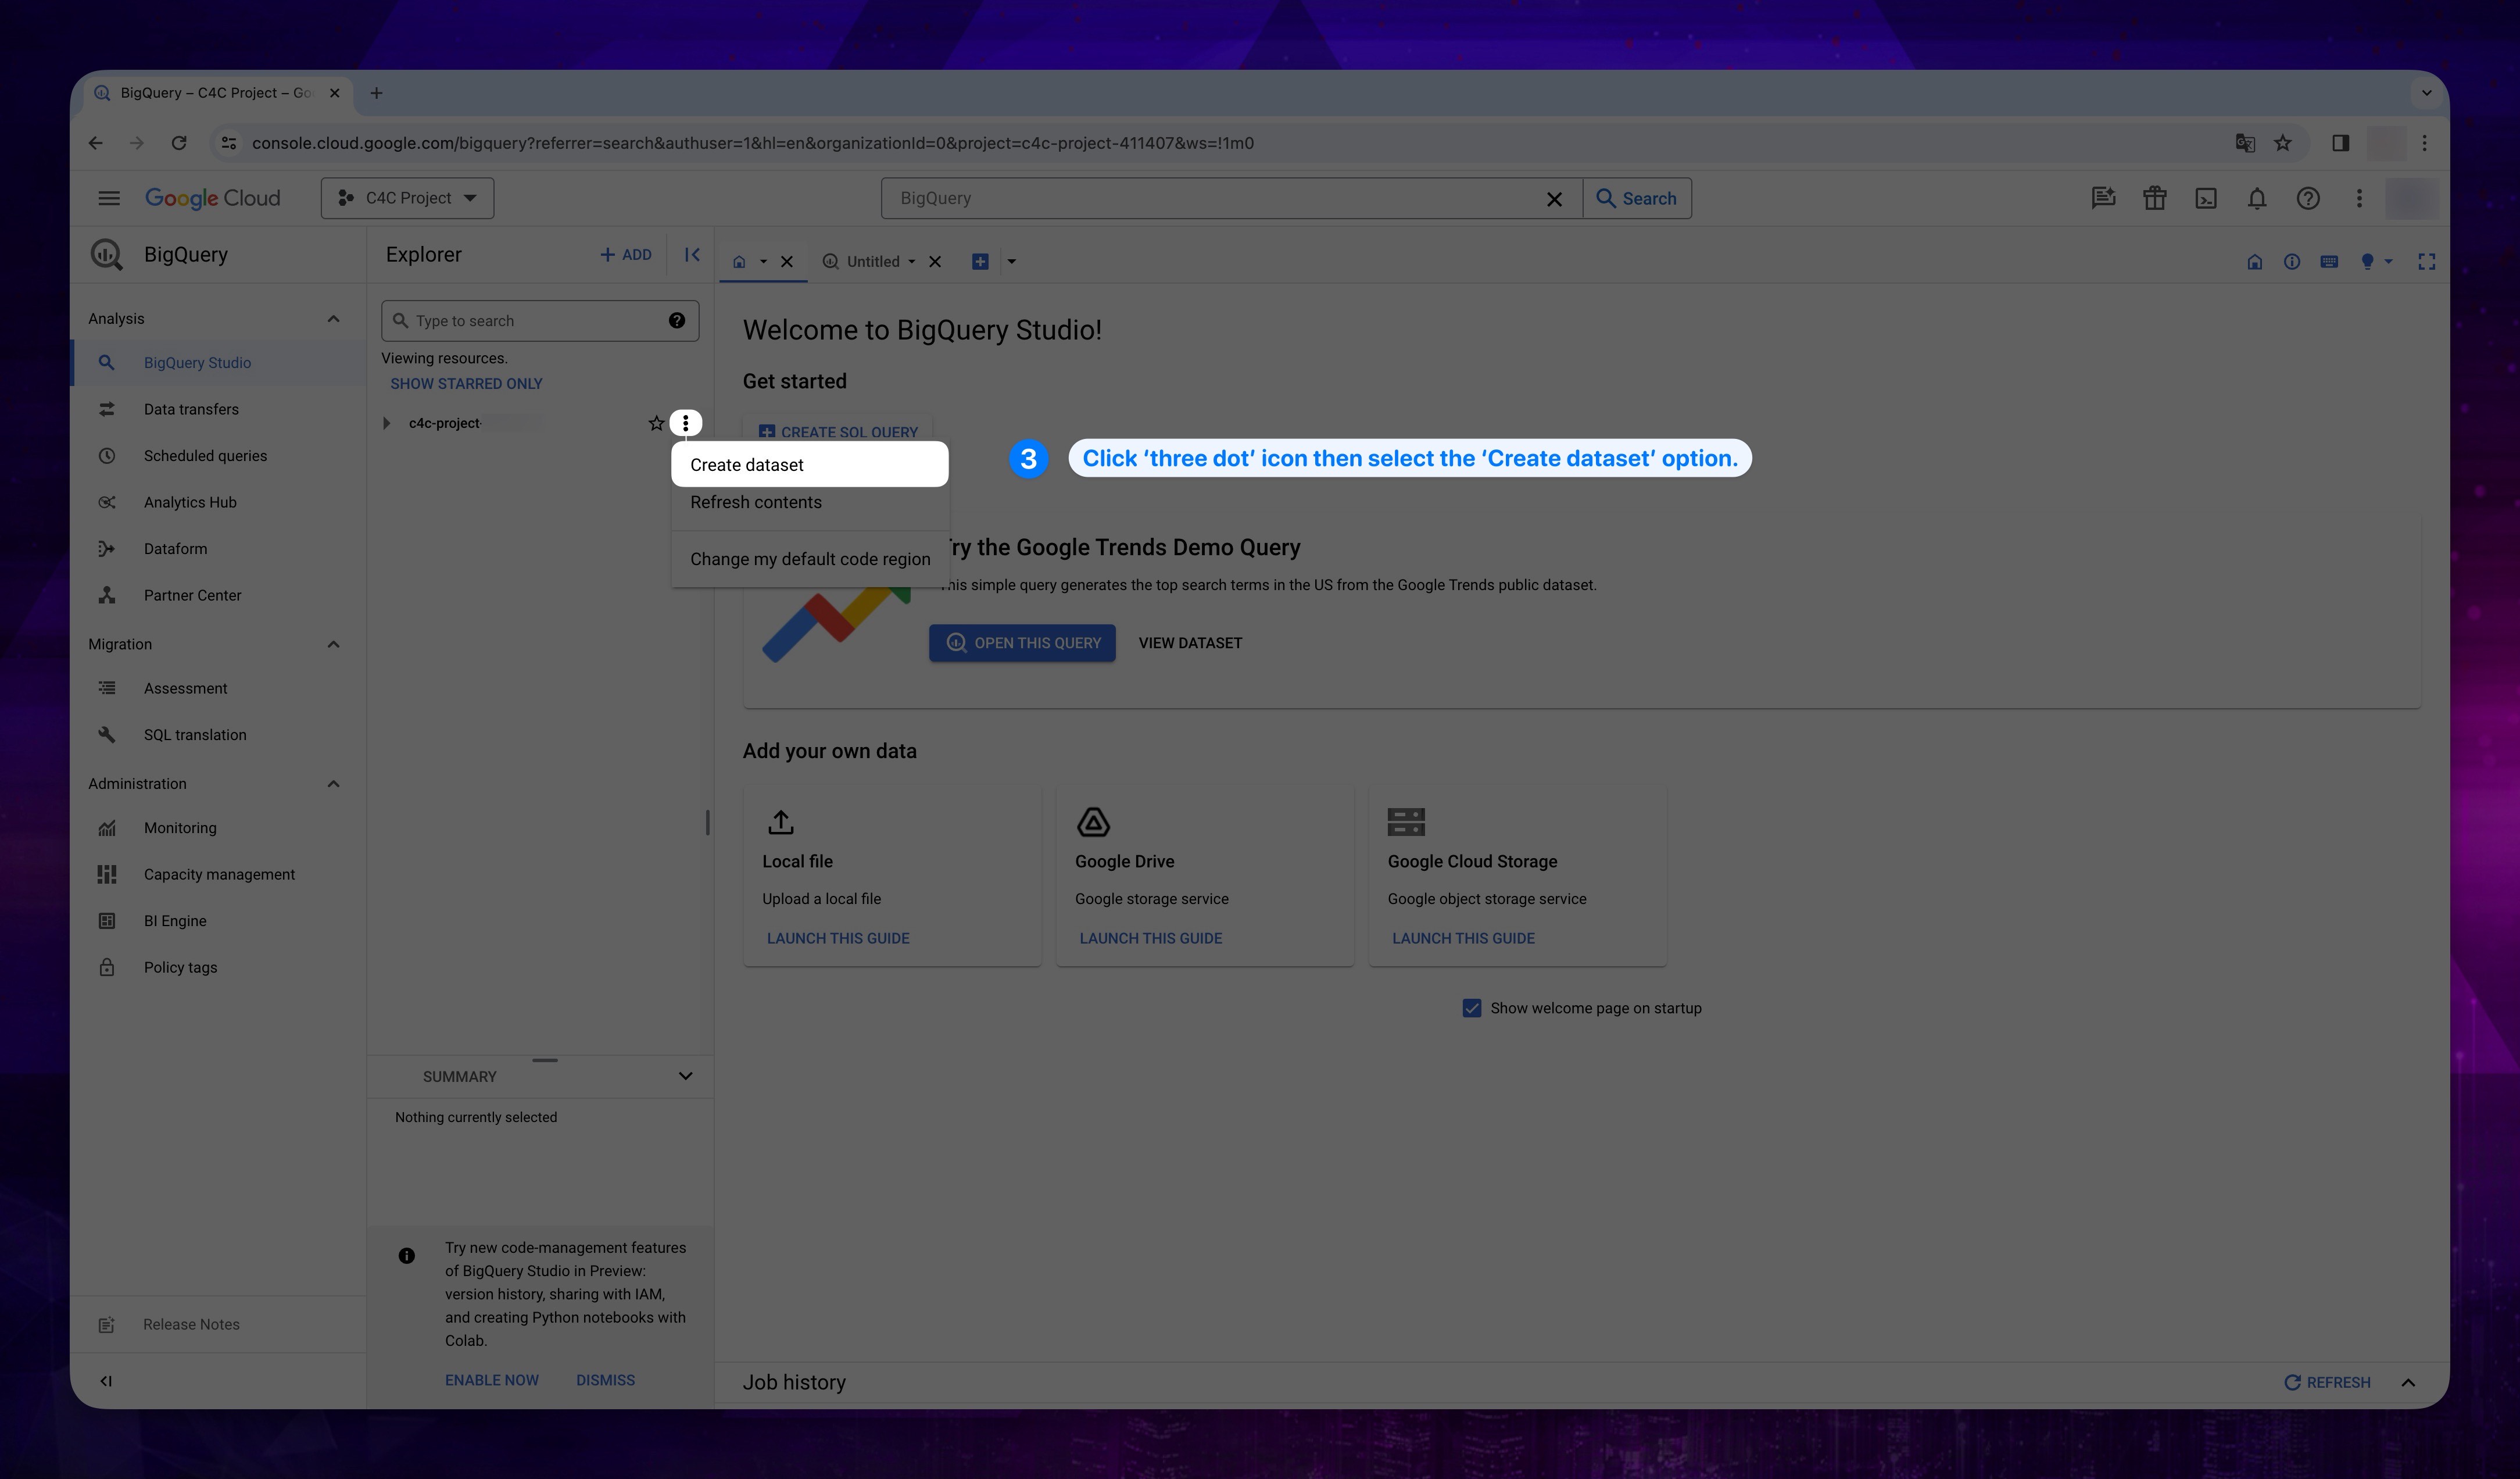This screenshot has height=1479, width=2520.
Task: Open the C4C Project selector dropdown
Action: 407,198
